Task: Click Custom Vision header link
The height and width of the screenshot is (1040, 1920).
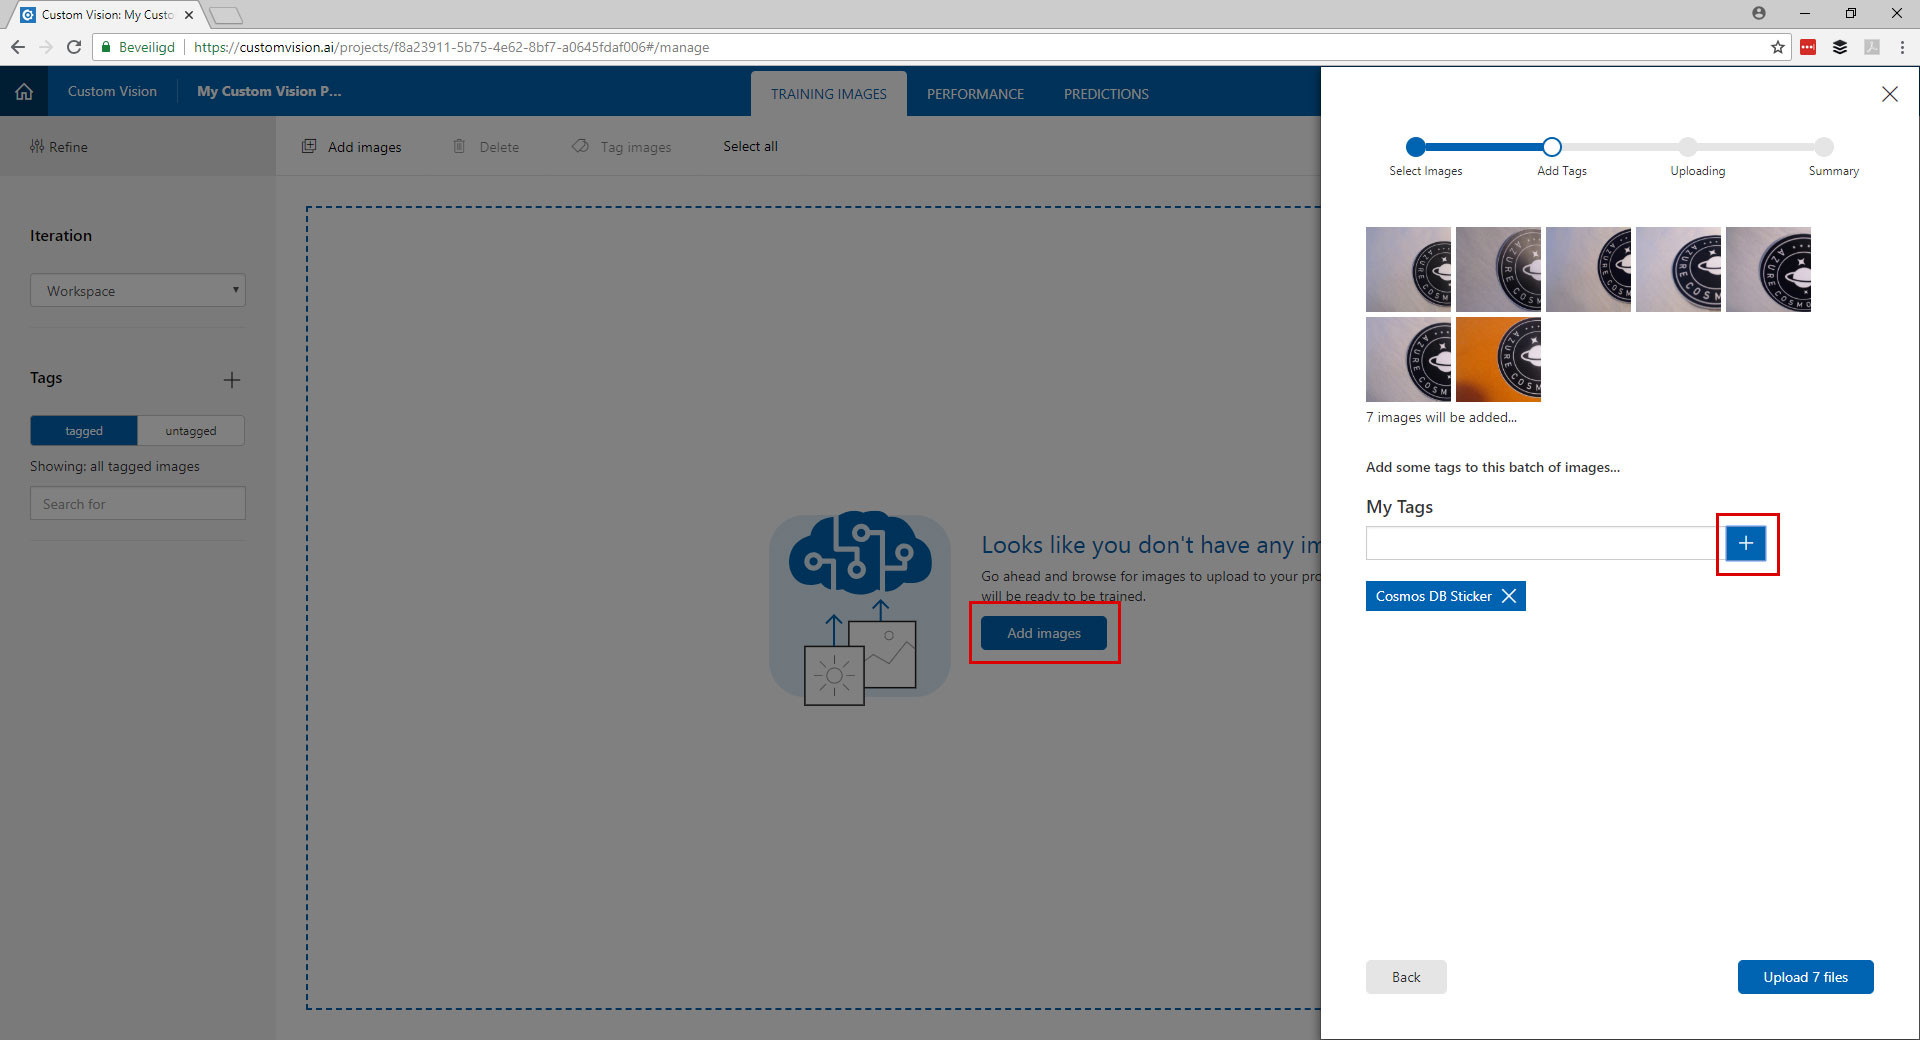Action: click(112, 91)
